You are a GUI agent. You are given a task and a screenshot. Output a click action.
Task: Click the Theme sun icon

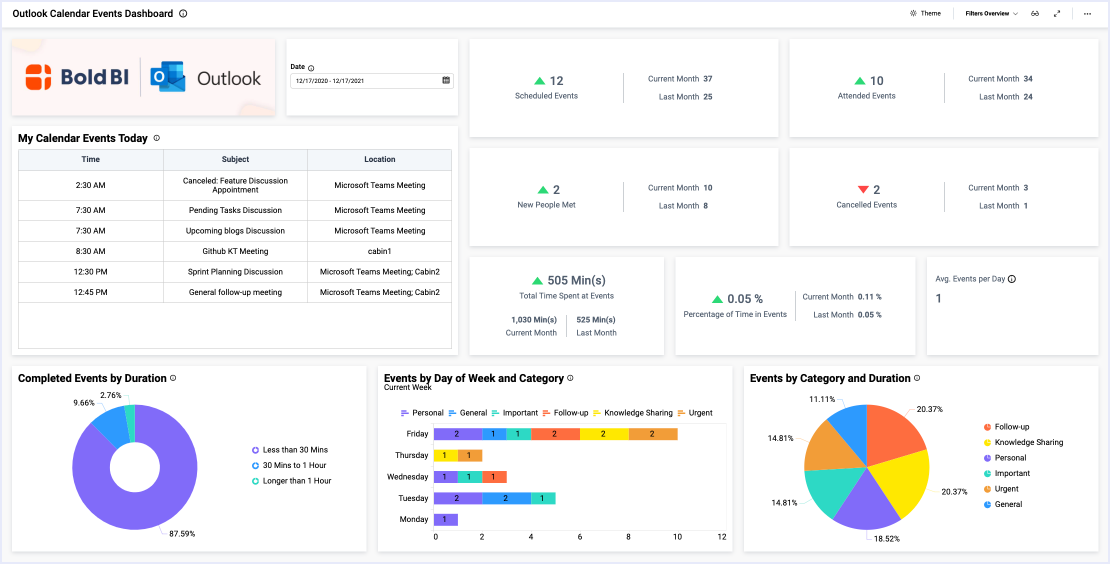913,14
